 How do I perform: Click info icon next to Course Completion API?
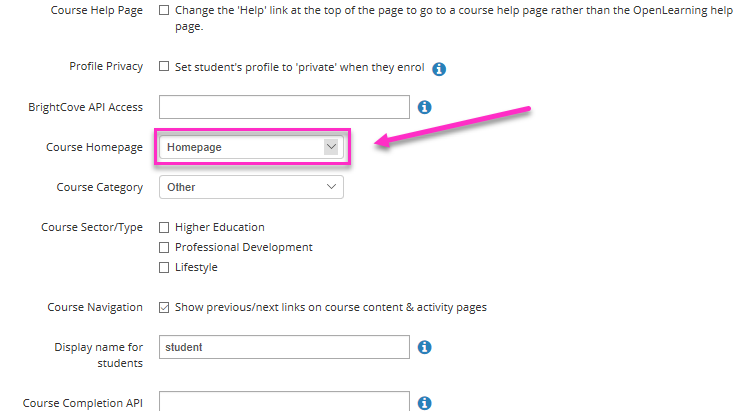425,403
